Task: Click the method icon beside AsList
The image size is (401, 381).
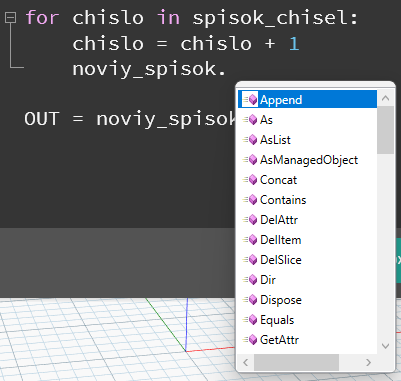Action: click(250, 140)
